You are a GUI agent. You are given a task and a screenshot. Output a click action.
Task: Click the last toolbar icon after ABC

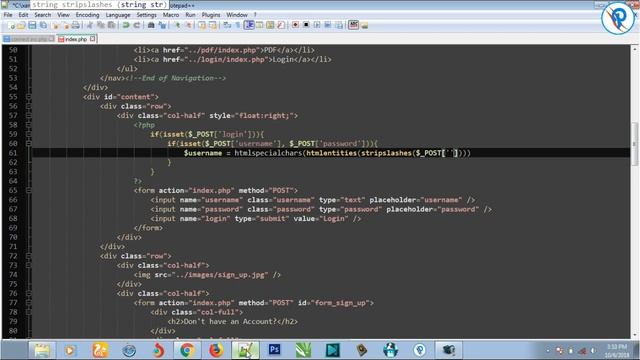[364, 25]
